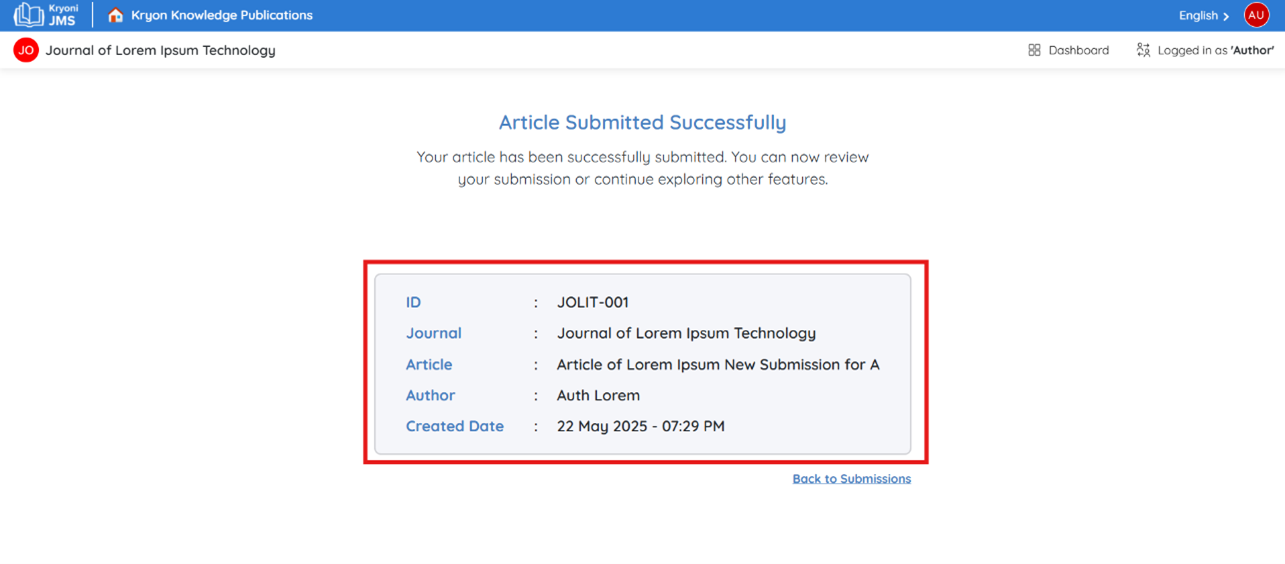Click the created date 22 May 2025 value
This screenshot has height=564, width=1285.
coord(641,426)
